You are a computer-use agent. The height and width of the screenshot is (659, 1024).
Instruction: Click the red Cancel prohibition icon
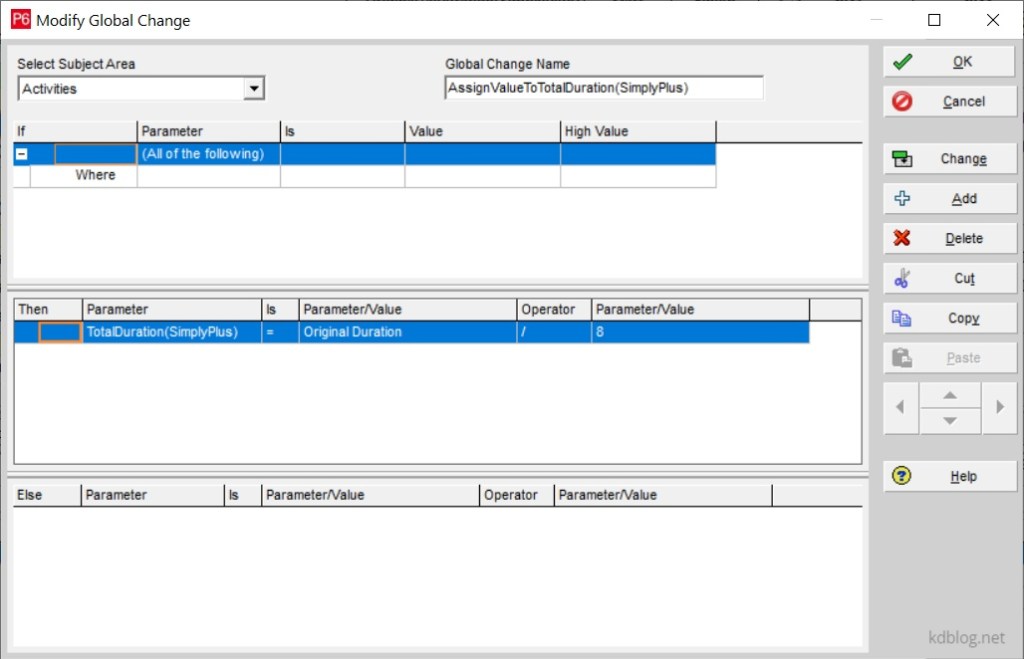[903, 100]
